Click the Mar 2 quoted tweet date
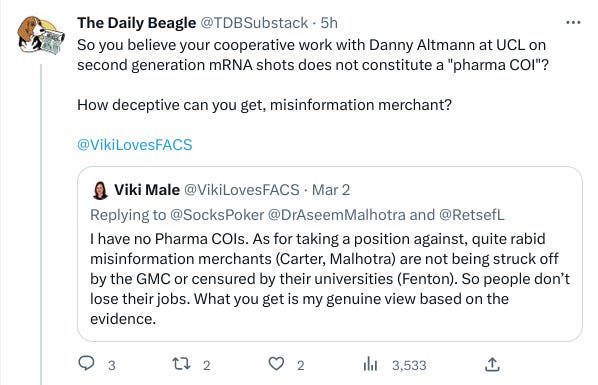598x385 pixels. point(331,190)
